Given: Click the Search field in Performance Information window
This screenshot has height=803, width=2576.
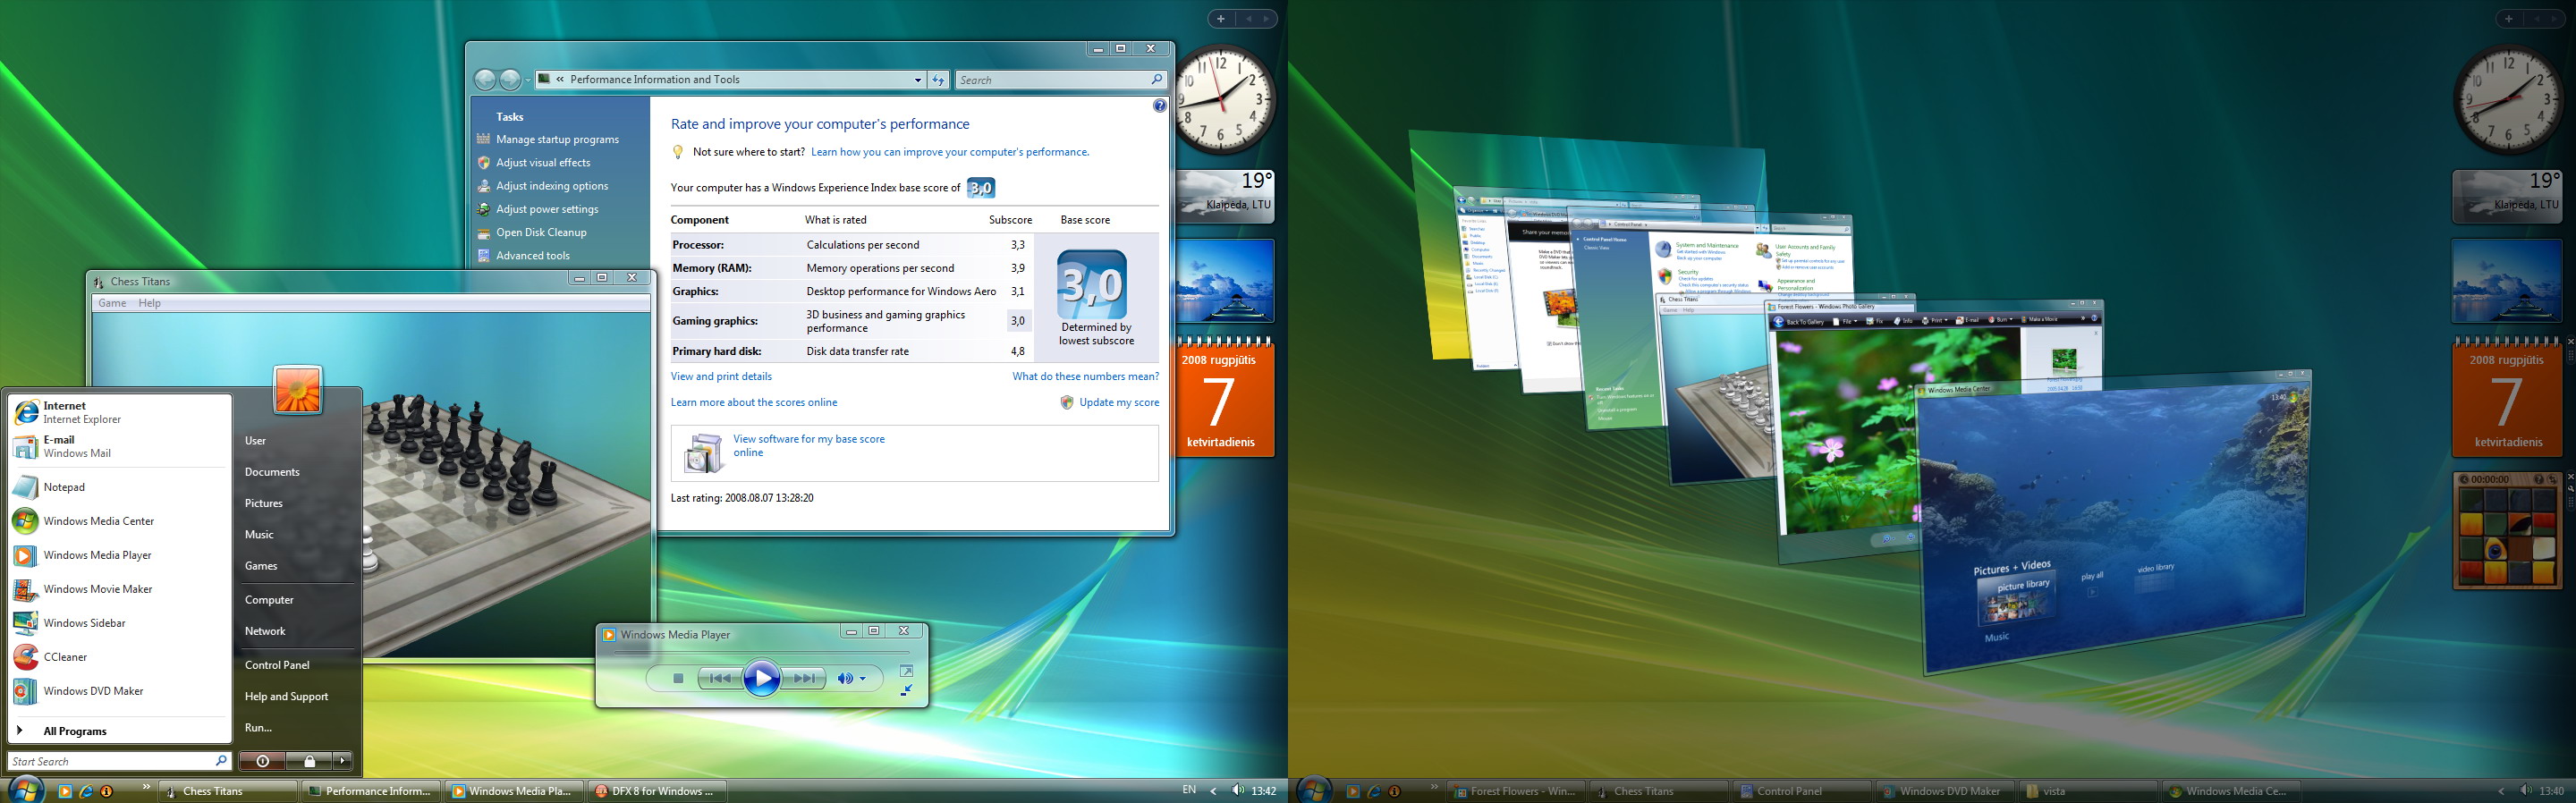Looking at the screenshot, I should click(1061, 80).
